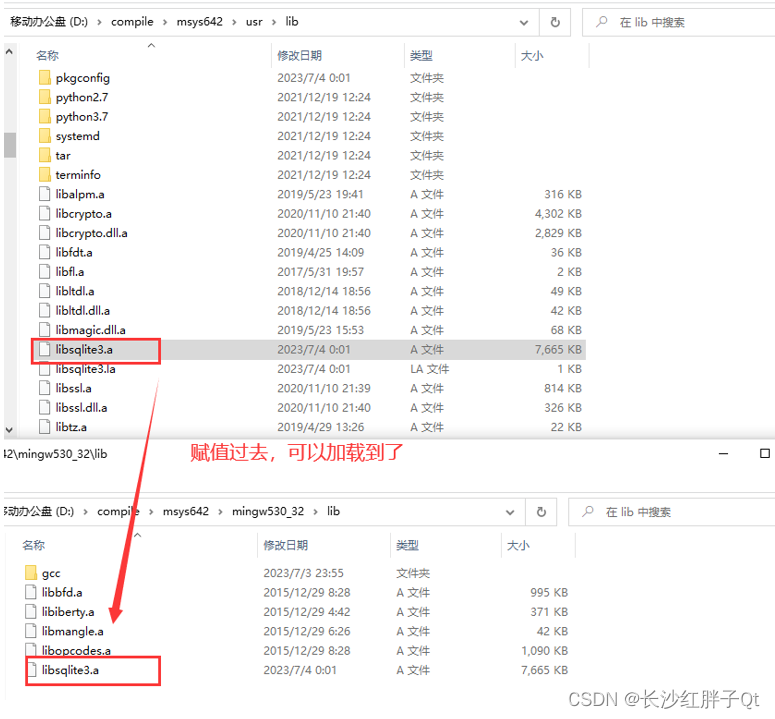Click the libtz.a file icon
The height and width of the screenshot is (719, 775).
click(x=44, y=427)
